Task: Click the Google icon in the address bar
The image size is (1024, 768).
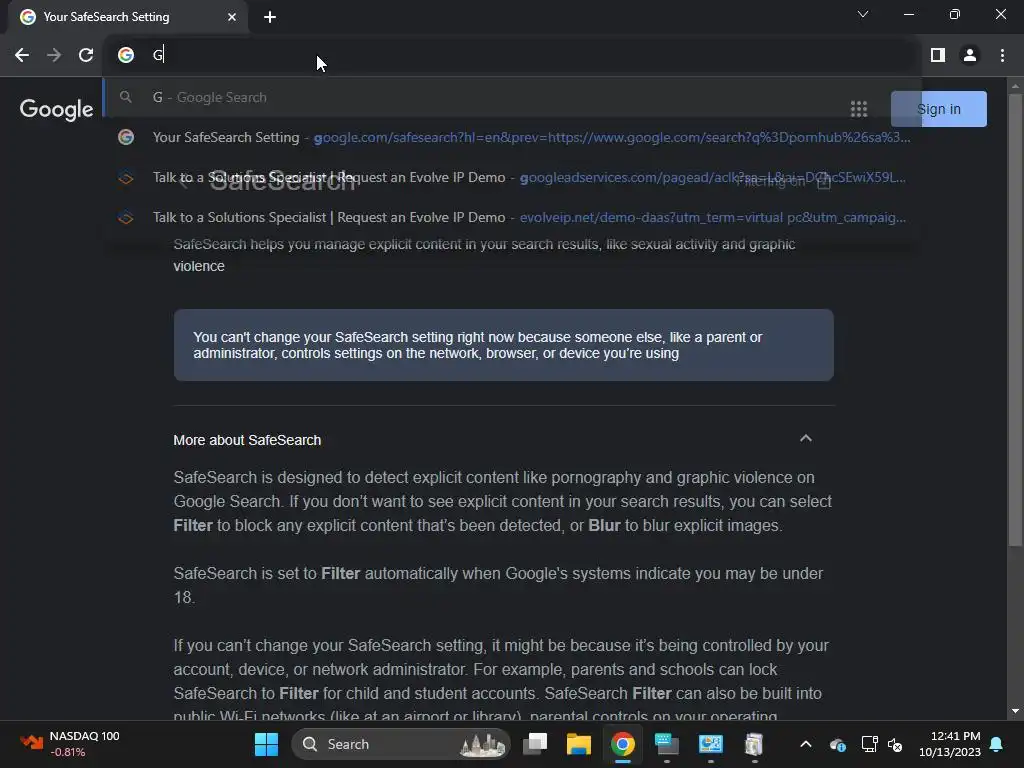Action: click(x=126, y=55)
